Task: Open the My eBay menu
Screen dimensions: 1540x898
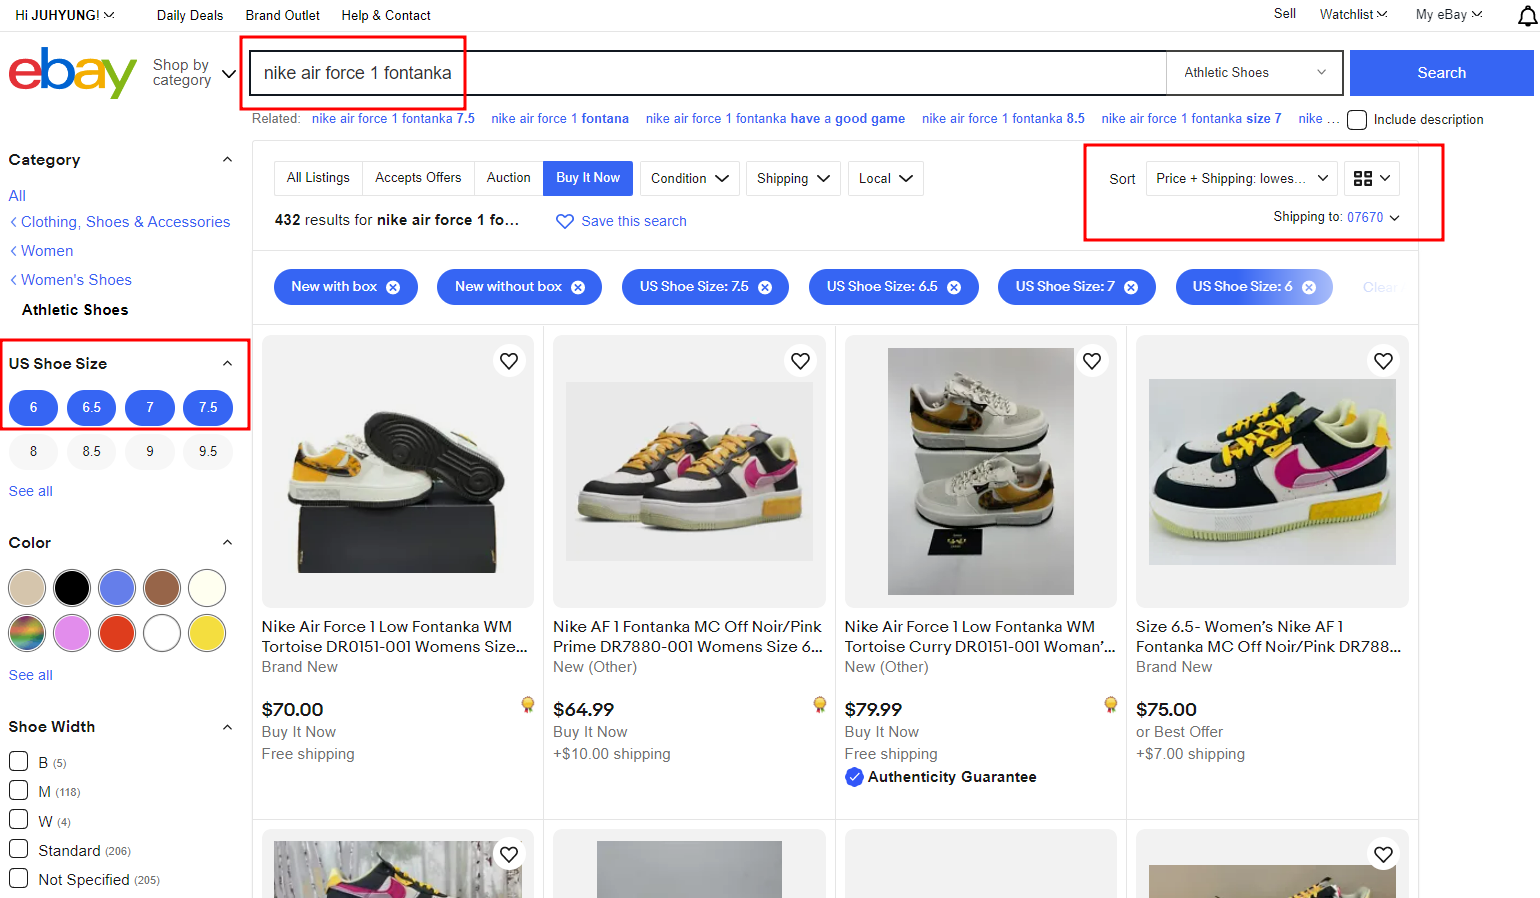Action: coord(1449,15)
